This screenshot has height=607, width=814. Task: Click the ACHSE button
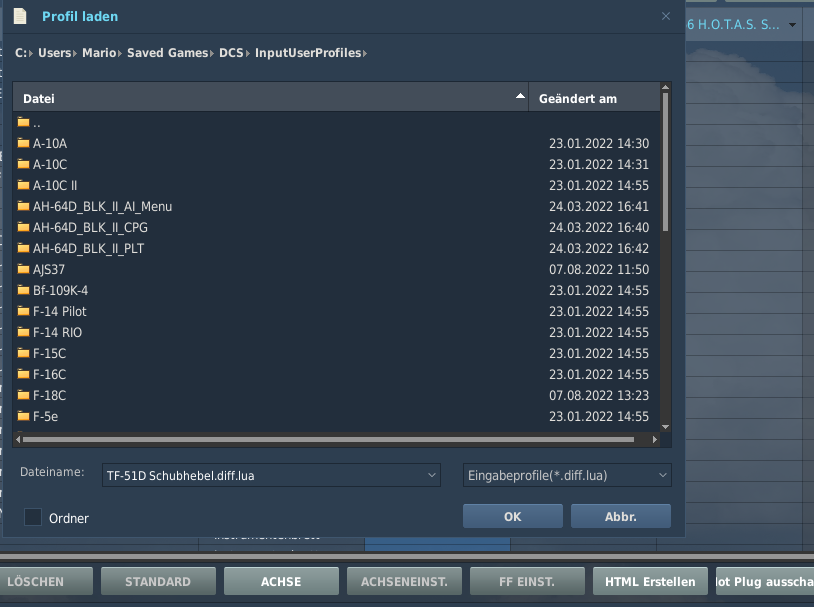click(281, 582)
